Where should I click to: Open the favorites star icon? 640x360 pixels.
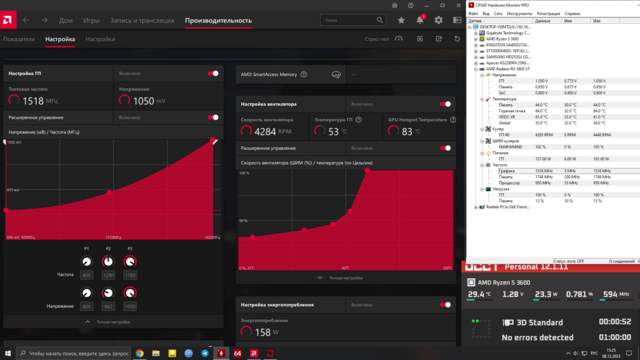(x=401, y=20)
